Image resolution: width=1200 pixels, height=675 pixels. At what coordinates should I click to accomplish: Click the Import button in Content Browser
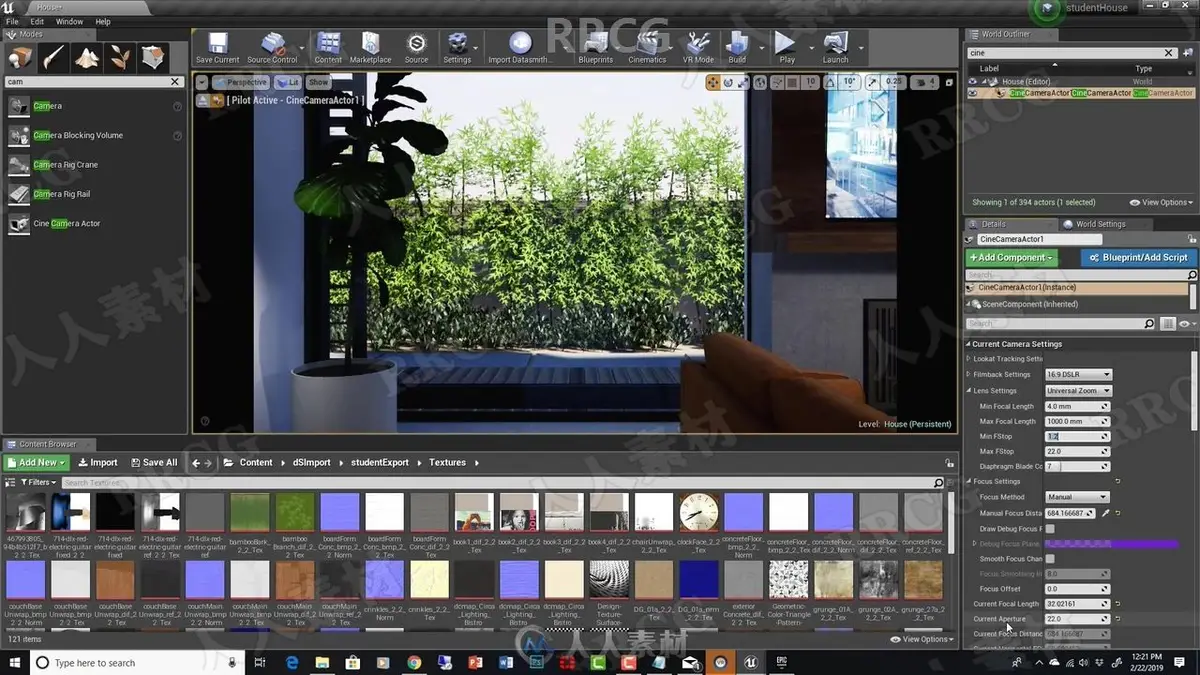[x=97, y=462]
